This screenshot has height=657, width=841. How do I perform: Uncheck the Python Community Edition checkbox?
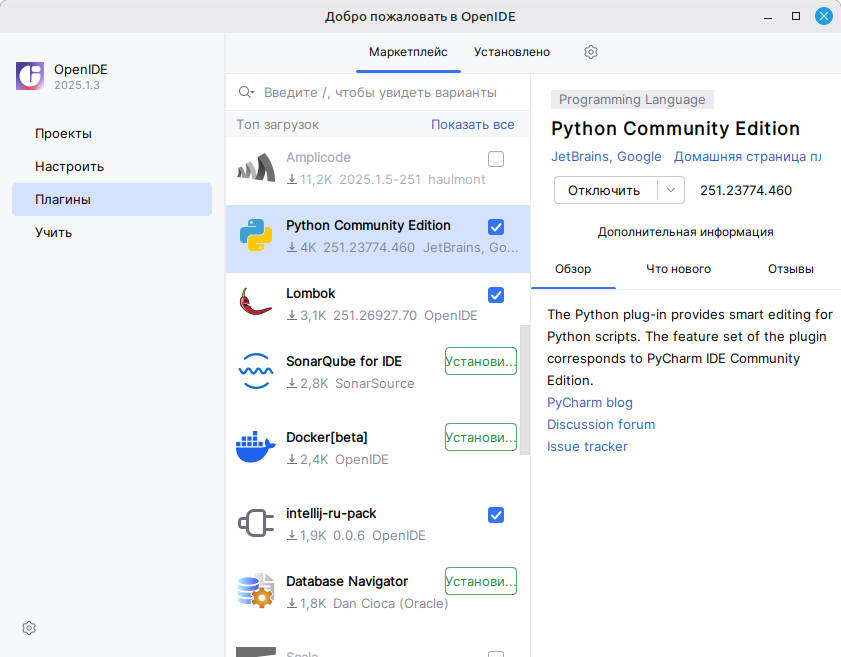[x=496, y=227]
